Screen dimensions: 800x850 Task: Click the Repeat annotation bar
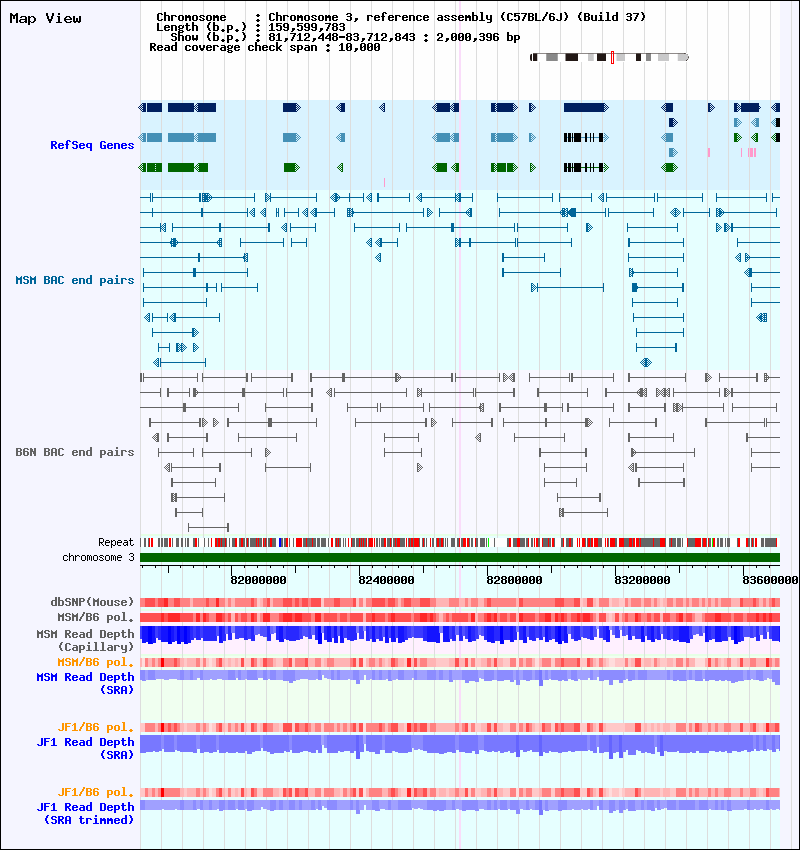460,542
